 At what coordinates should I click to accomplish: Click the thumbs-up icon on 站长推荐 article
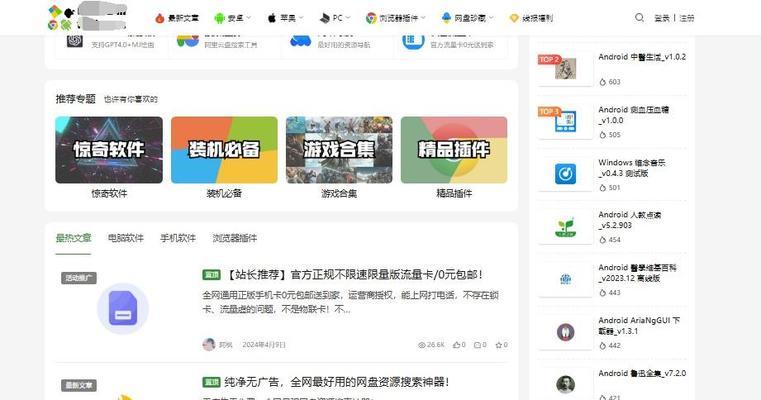(456, 345)
